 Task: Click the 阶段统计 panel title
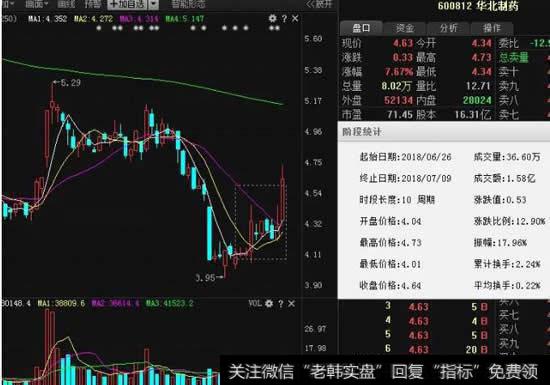pos(361,132)
